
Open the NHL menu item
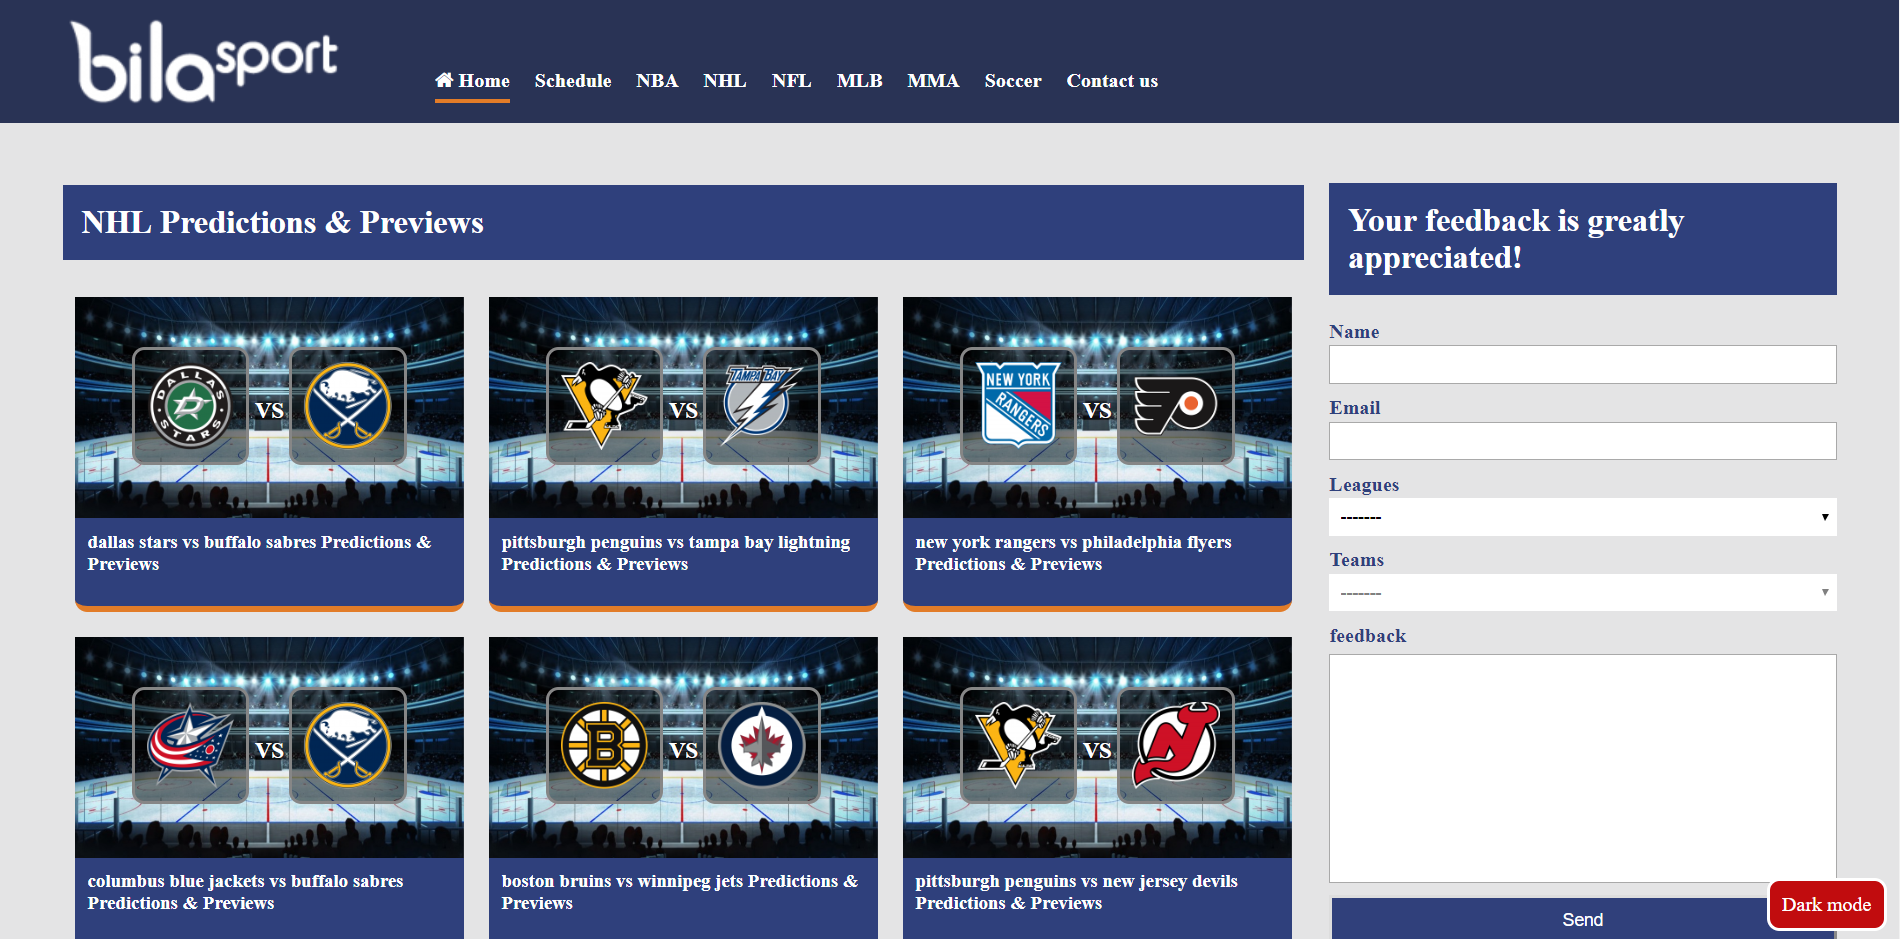tap(725, 81)
